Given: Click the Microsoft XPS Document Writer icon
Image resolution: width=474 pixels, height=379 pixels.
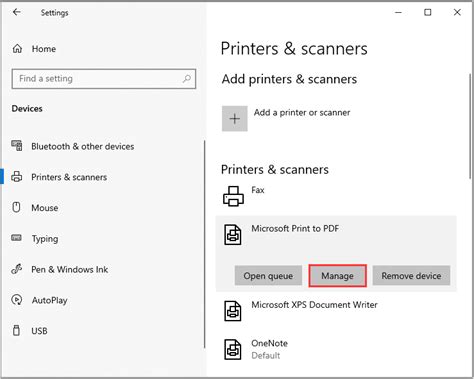Looking at the screenshot, I should 233,311.
